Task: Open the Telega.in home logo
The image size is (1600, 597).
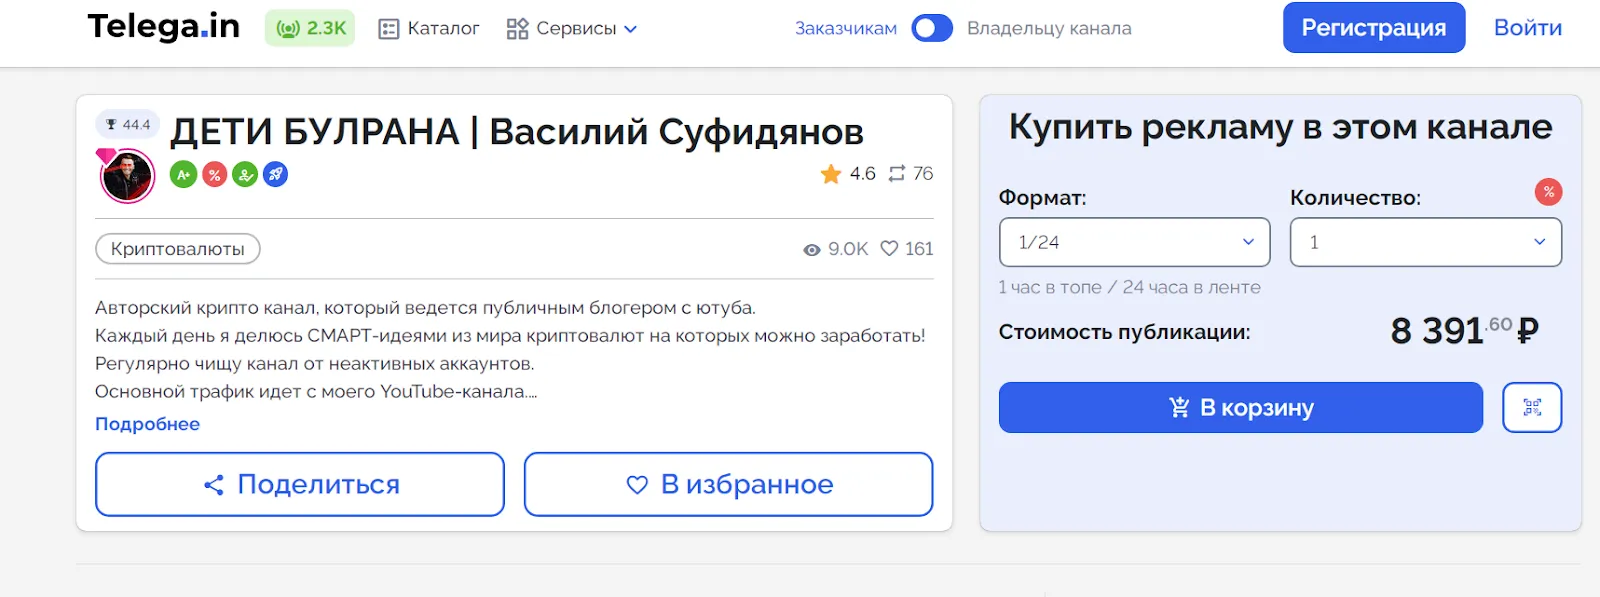Action: click(164, 27)
